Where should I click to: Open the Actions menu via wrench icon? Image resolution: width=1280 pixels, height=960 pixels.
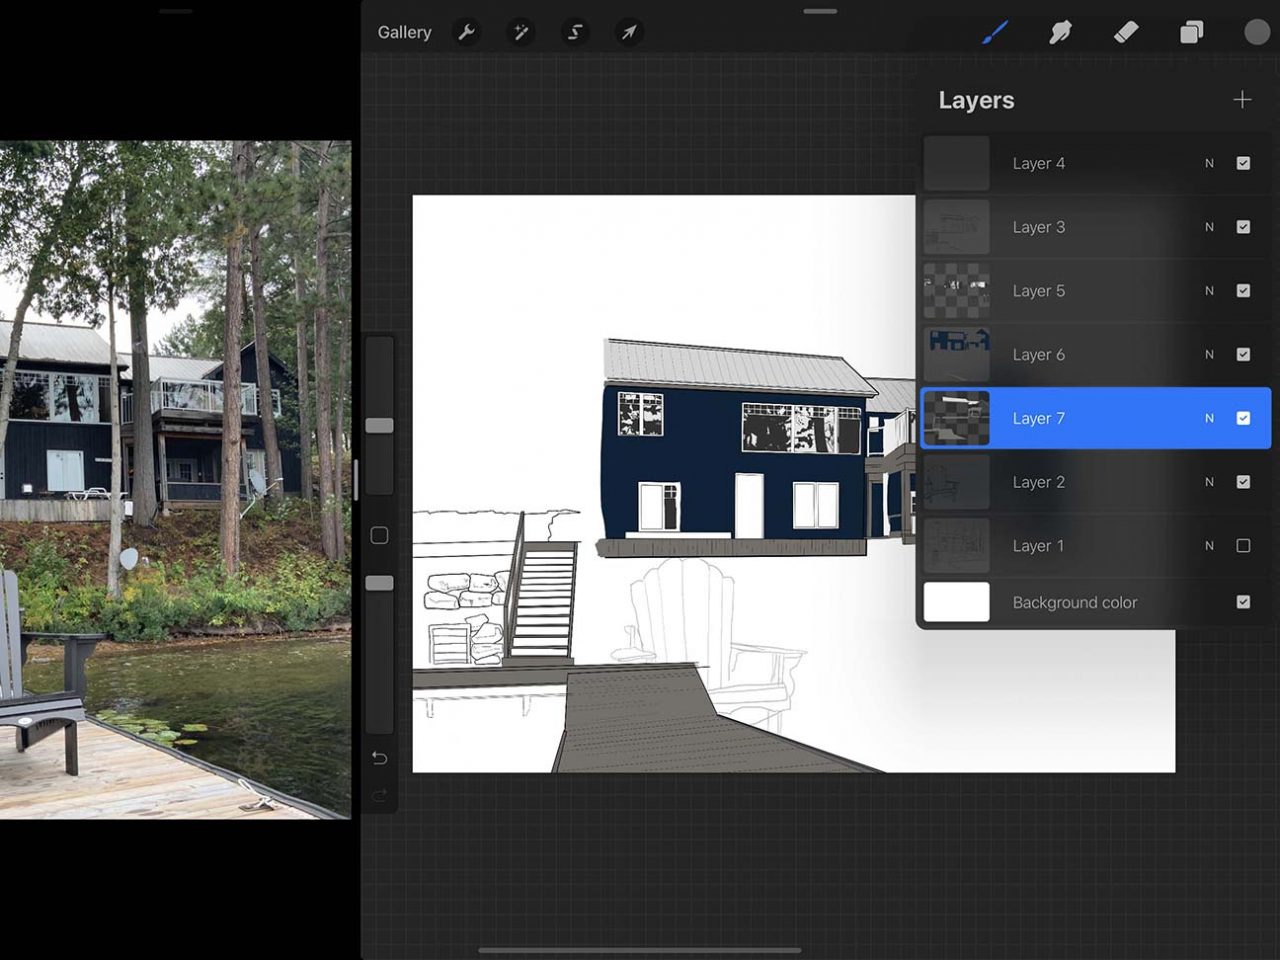(x=466, y=32)
